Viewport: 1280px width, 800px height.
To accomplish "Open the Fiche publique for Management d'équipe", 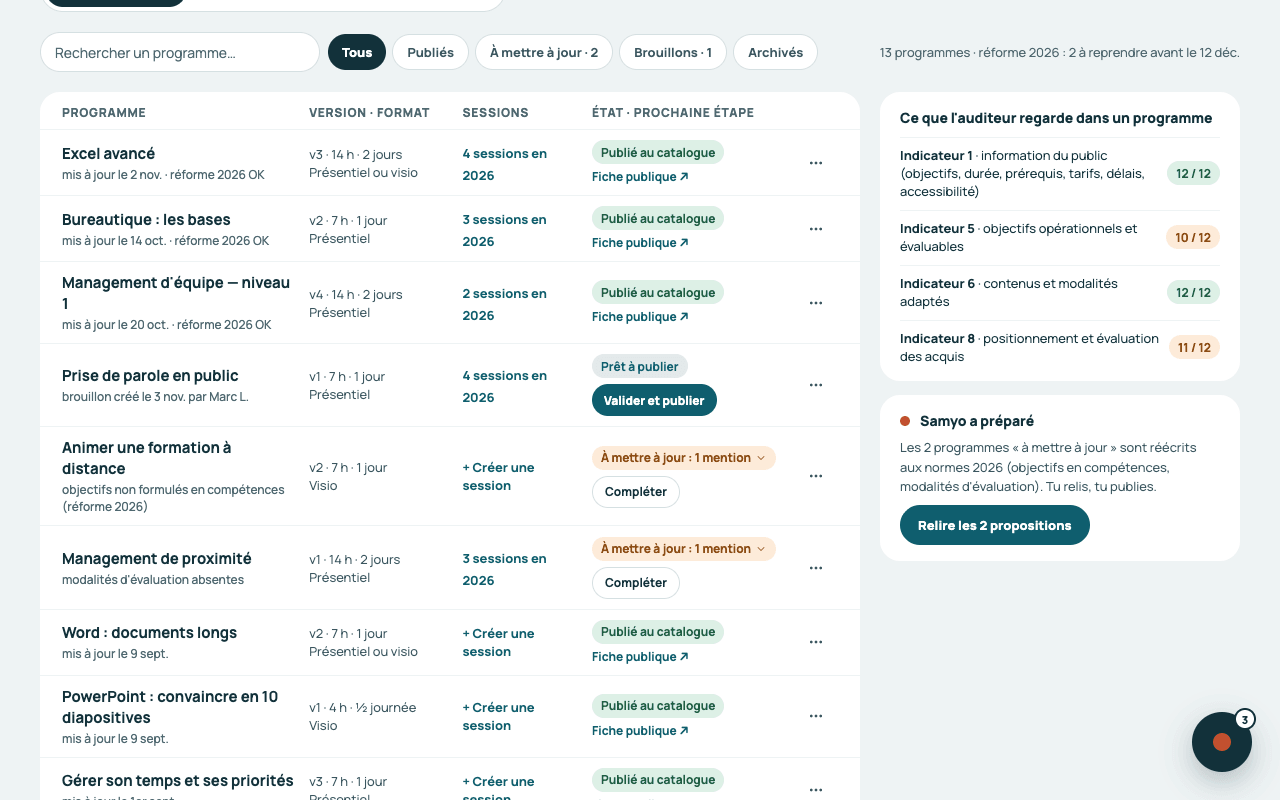I will [640, 317].
